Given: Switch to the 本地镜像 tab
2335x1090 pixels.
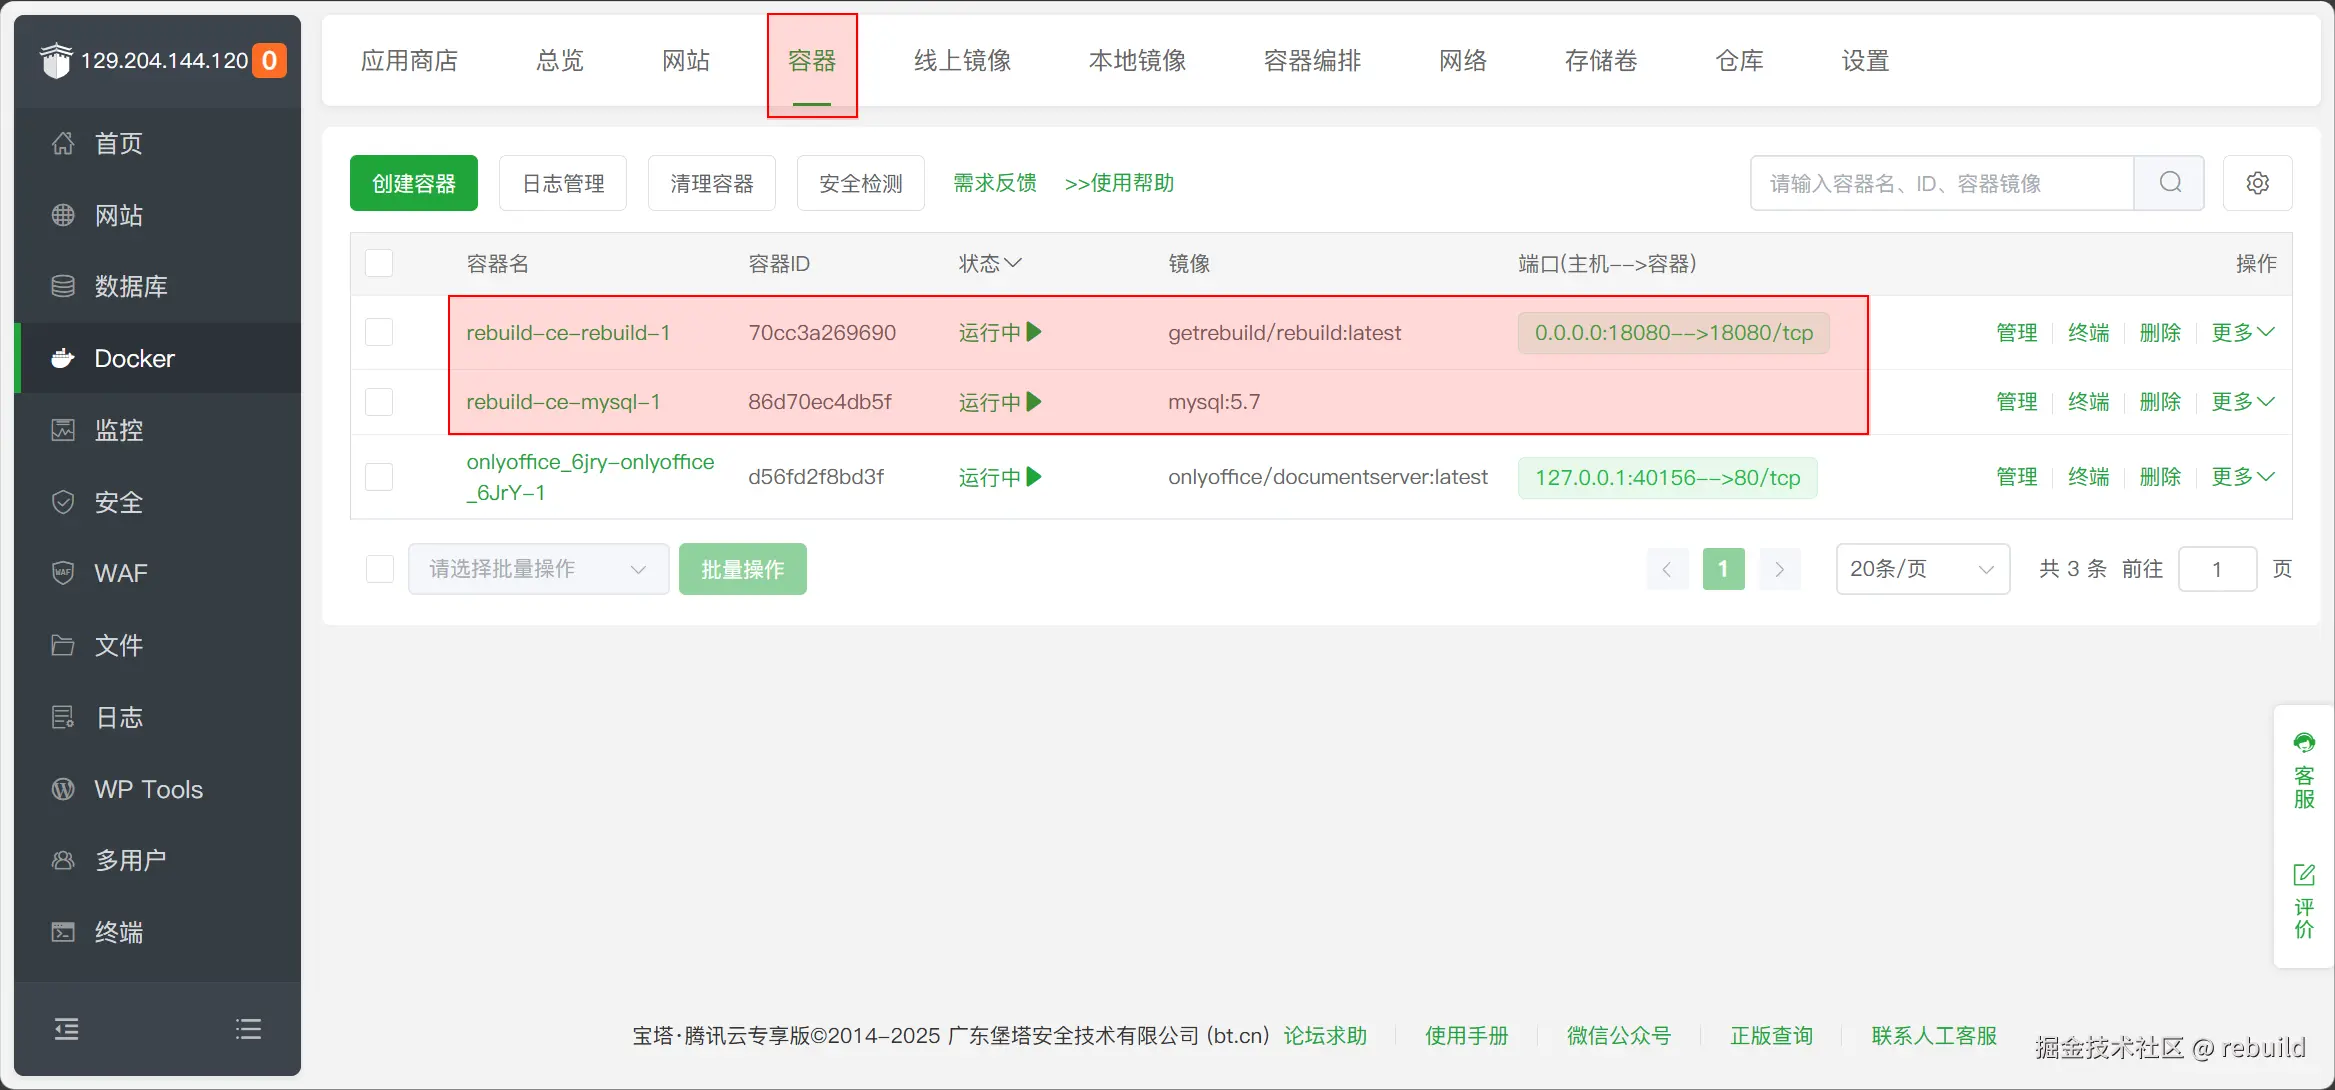Looking at the screenshot, I should (x=1137, y=61).
